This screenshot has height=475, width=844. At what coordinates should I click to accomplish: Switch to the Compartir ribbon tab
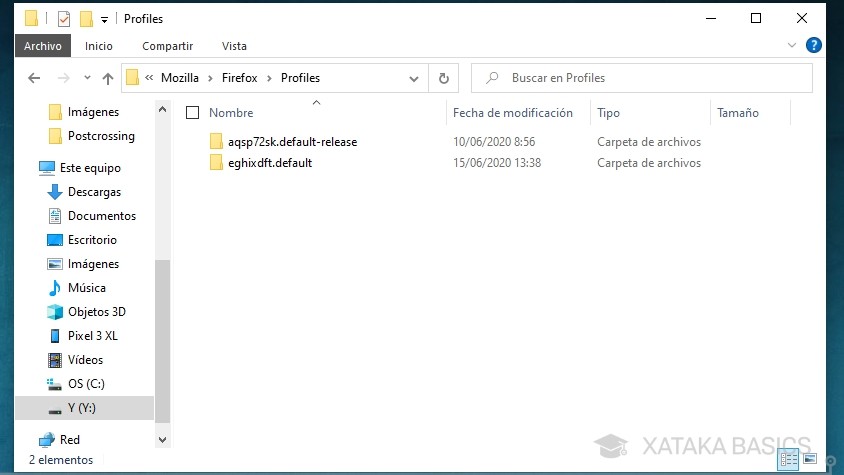pos(167,46)
